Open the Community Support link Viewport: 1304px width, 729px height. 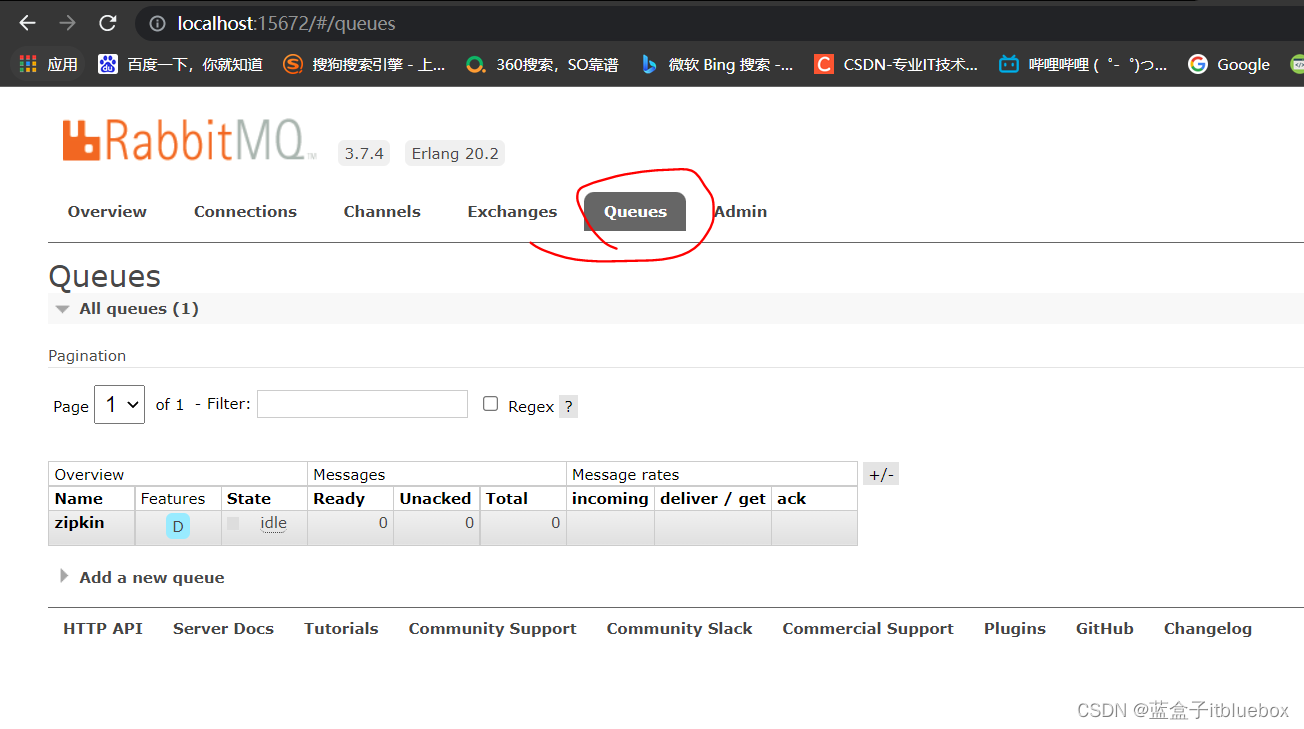[492, 628]
